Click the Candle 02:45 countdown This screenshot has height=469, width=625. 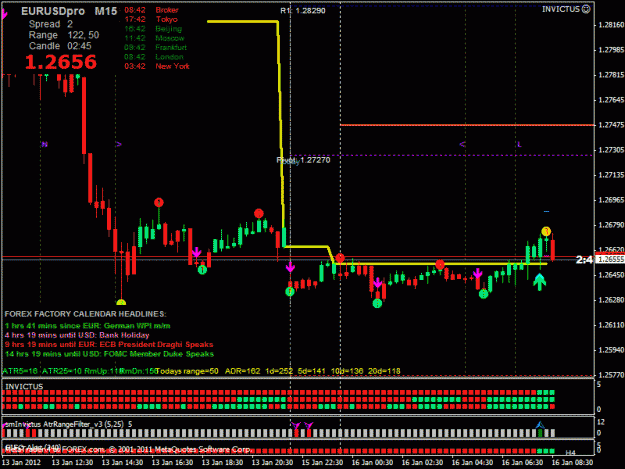(60, 46)
